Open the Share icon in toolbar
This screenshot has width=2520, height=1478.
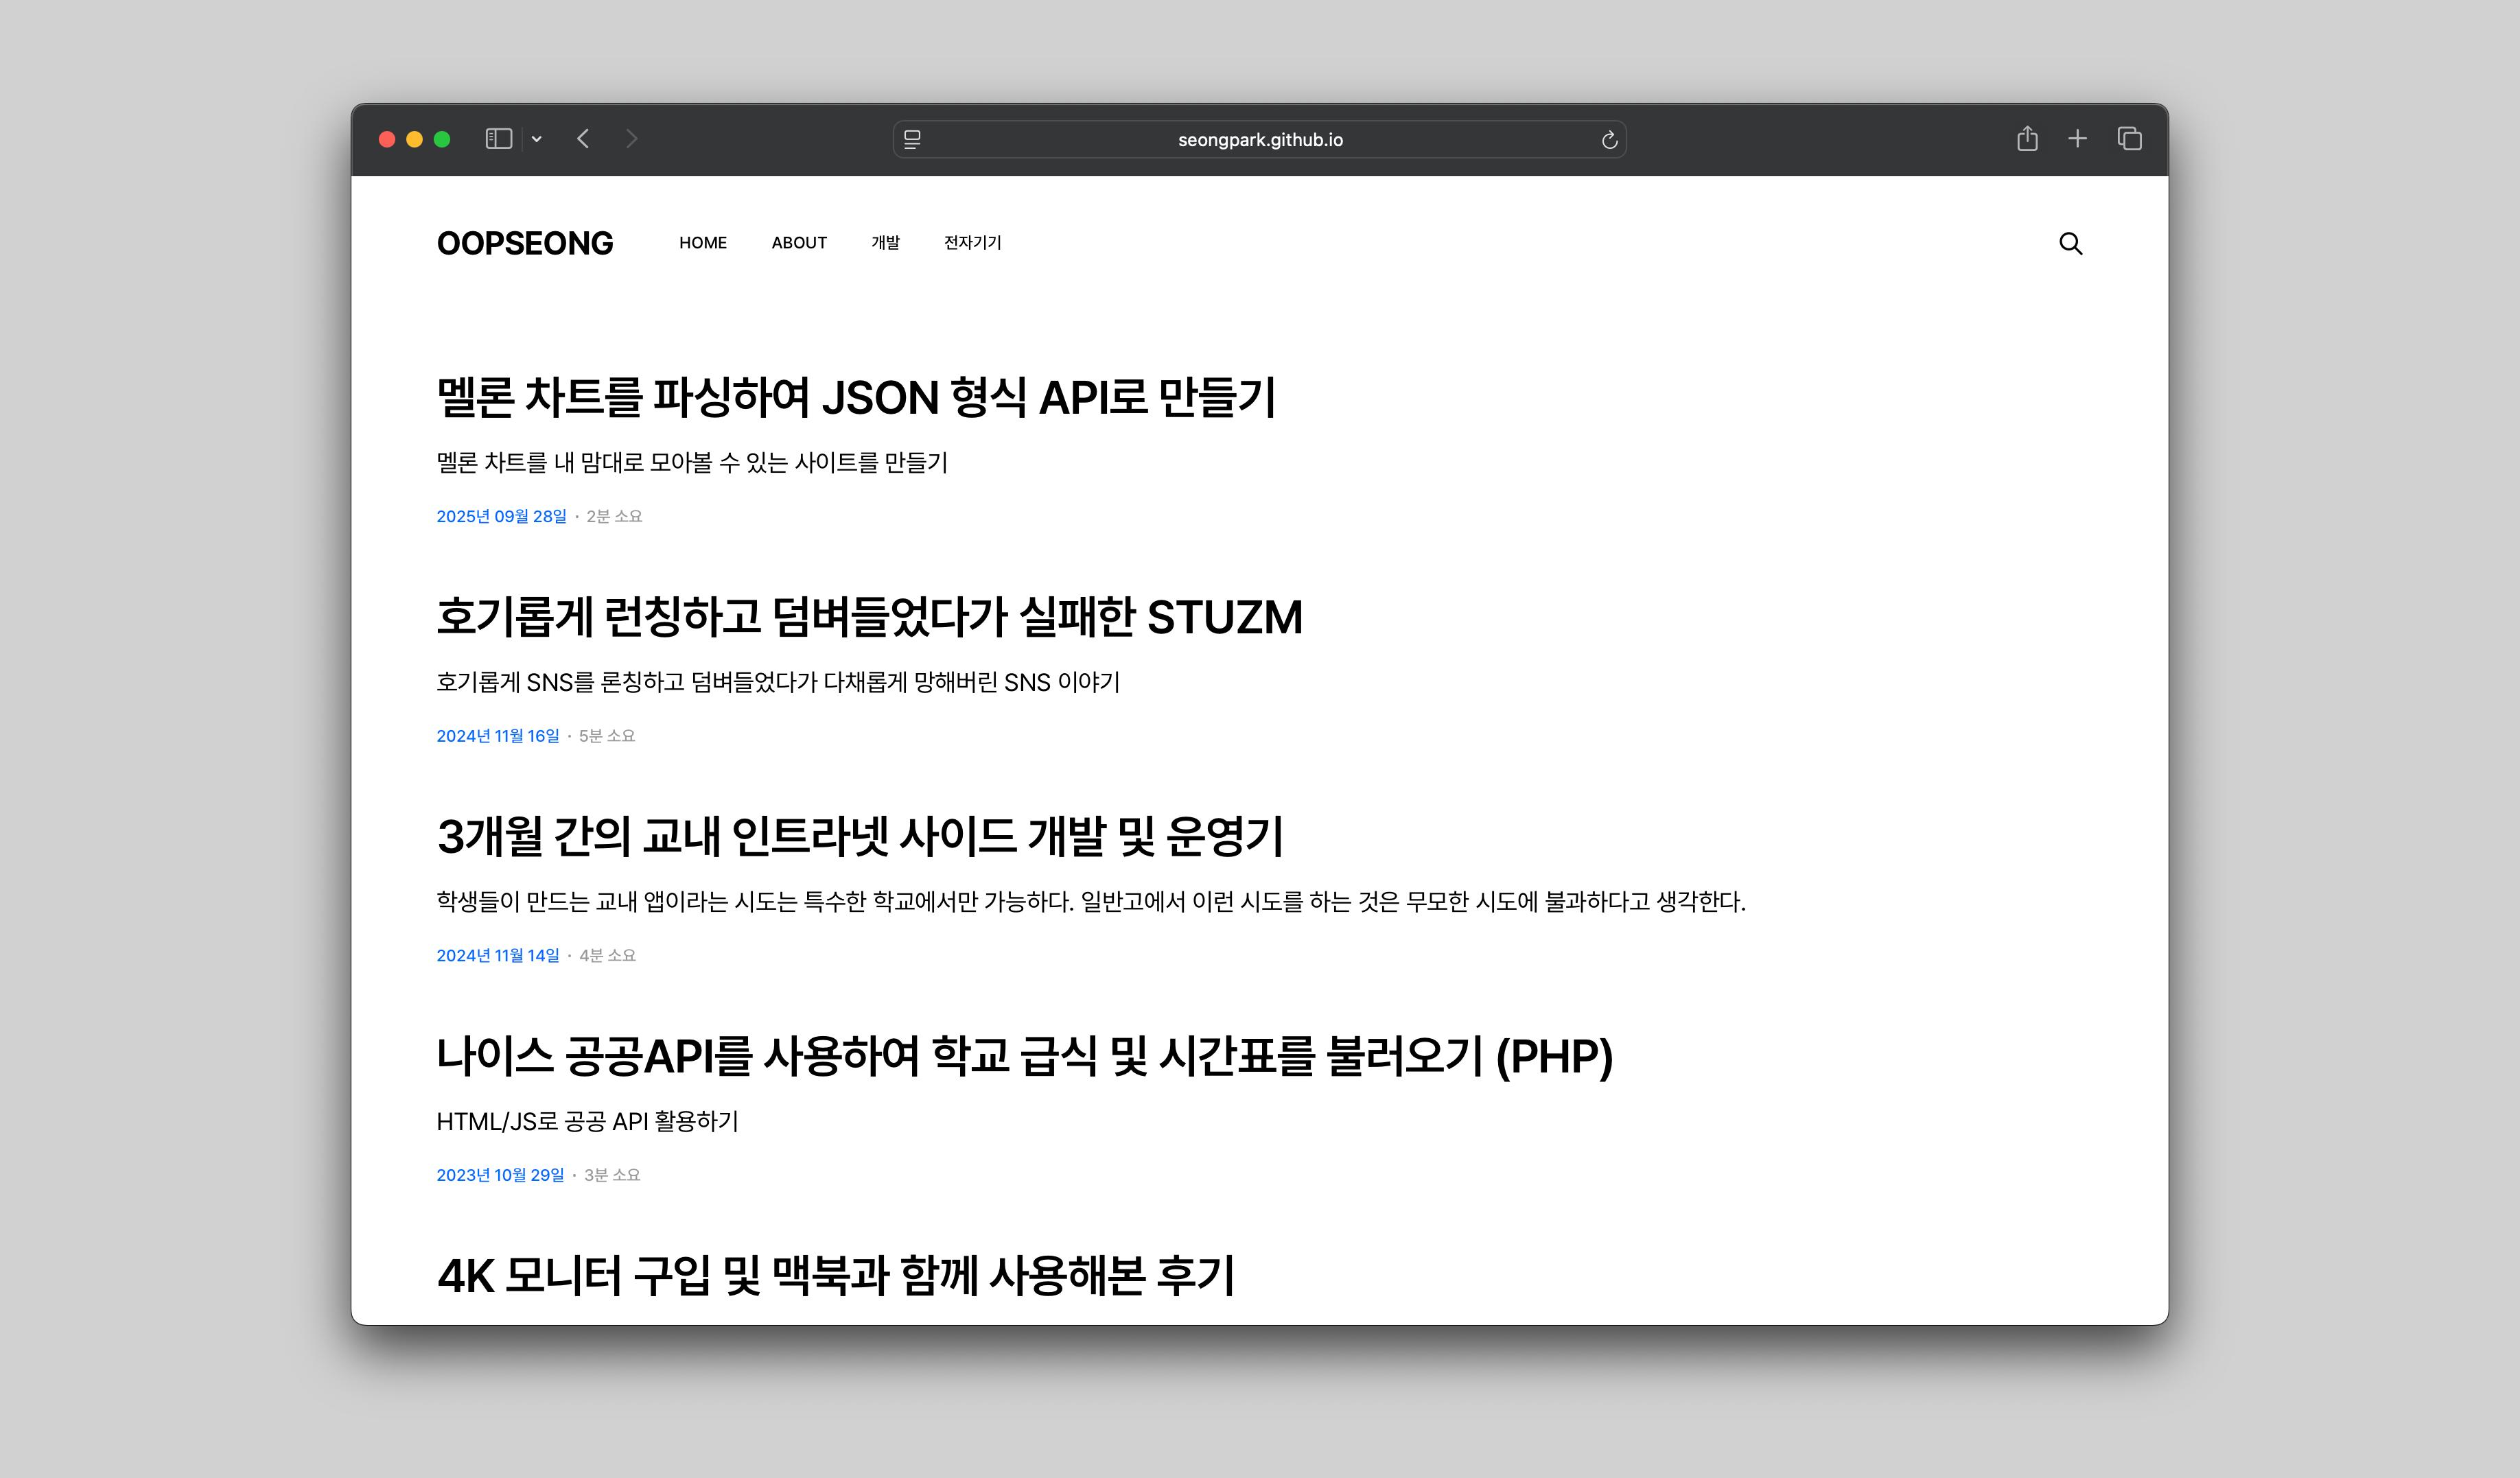pos(2027,139)
